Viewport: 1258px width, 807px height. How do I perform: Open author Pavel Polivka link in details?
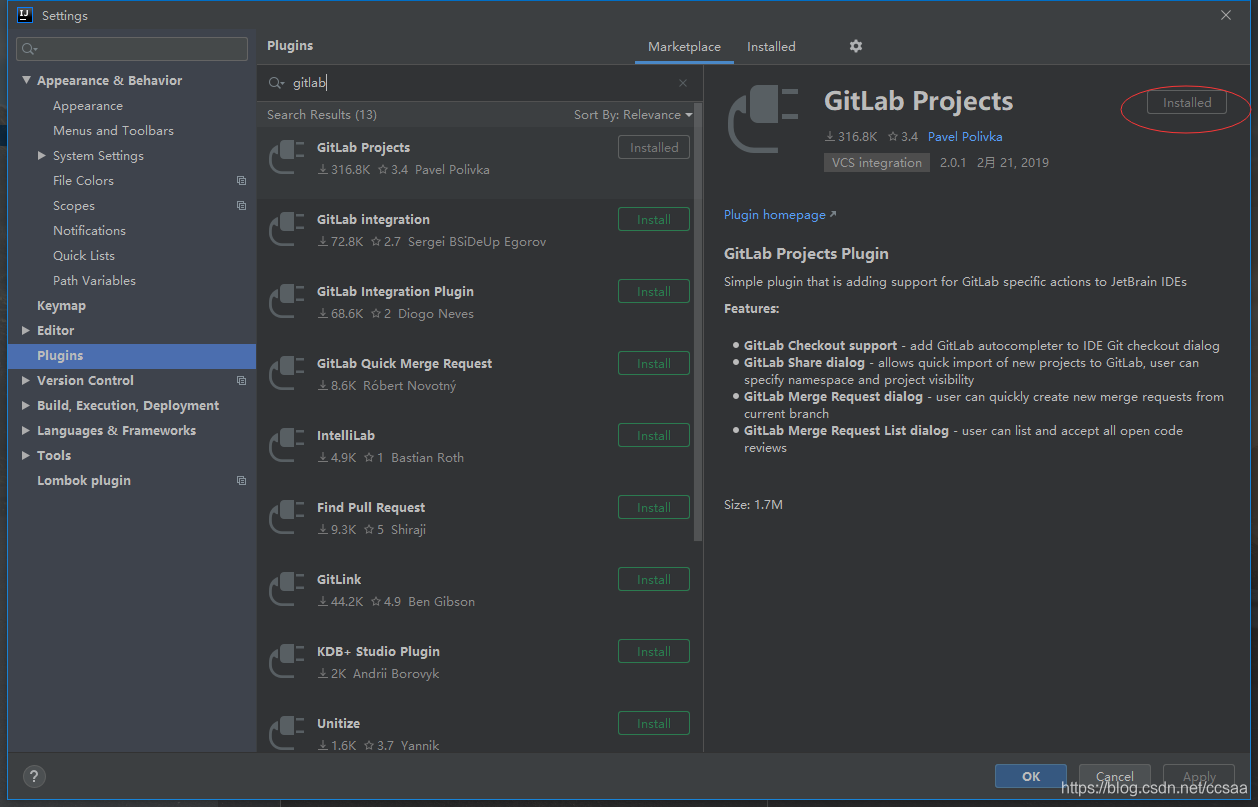tap(965, 137)
